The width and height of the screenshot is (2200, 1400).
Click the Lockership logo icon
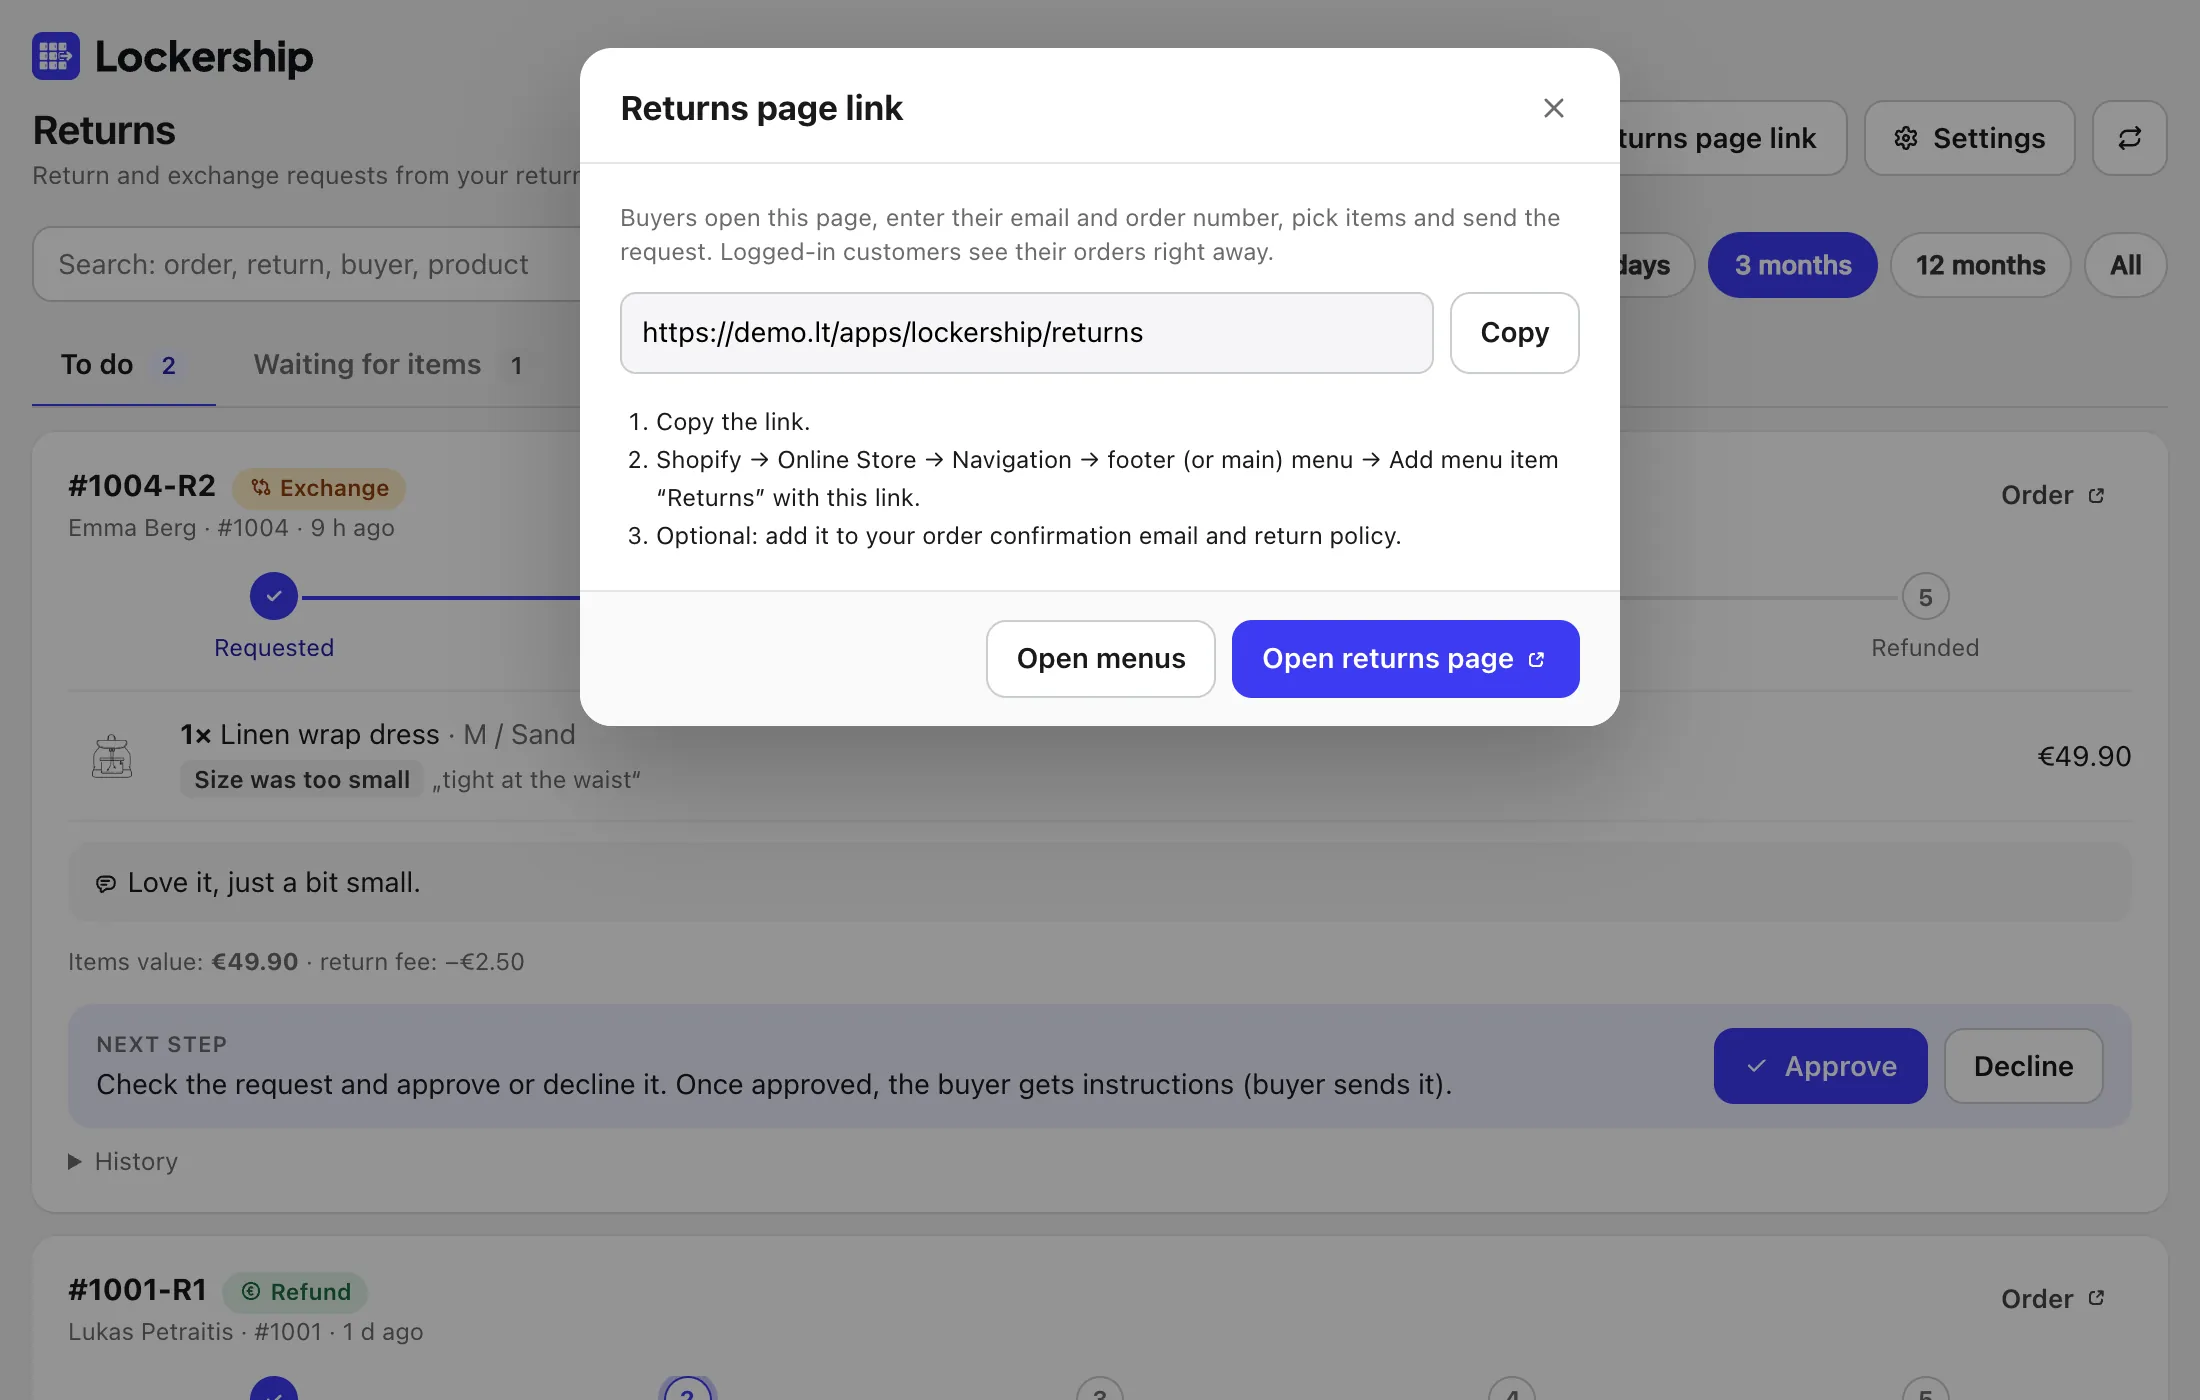tap(55, 56)
